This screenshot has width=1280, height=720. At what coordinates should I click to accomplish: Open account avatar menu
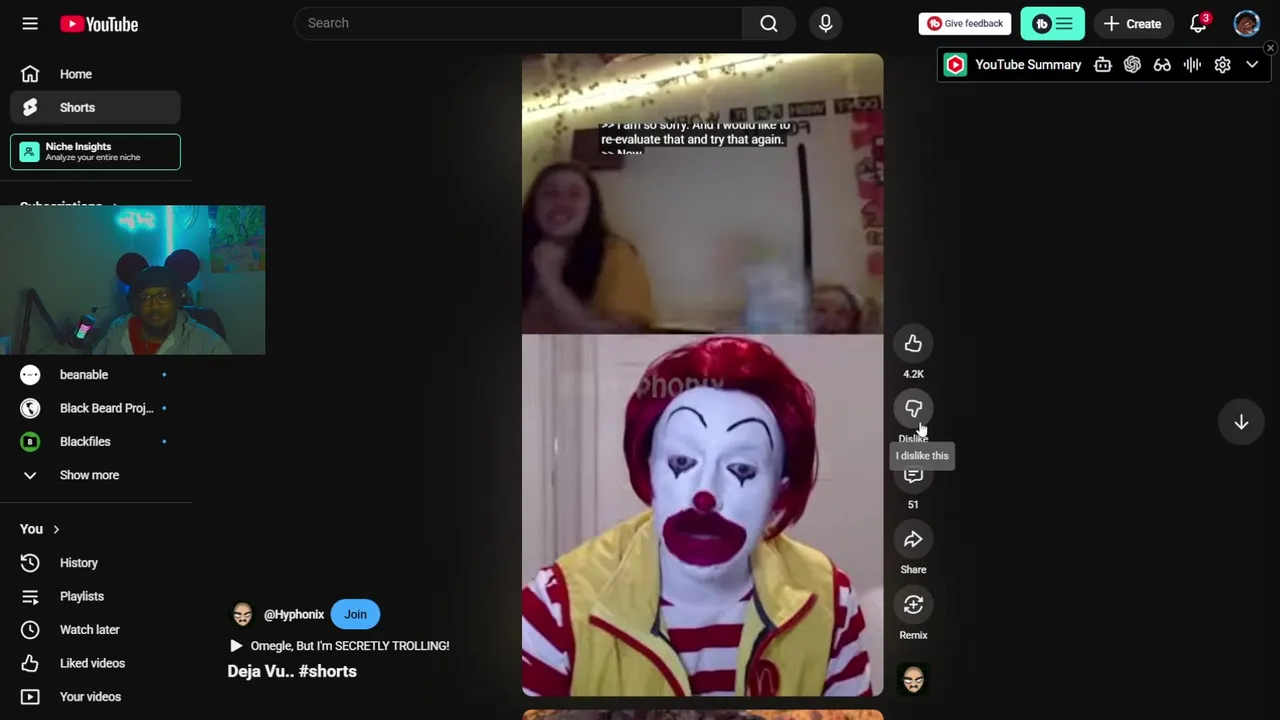(1246, 24)
